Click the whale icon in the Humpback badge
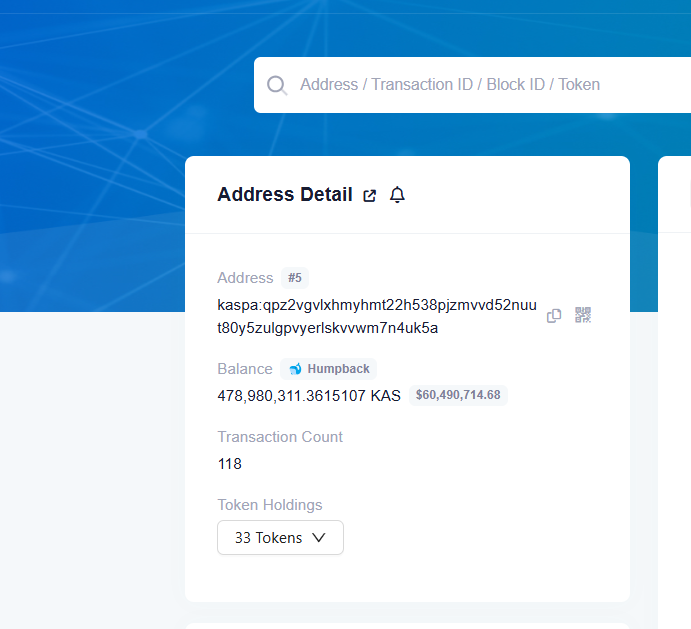The width and height of the screenshot is (691, 629). click(x=295, y=369)
